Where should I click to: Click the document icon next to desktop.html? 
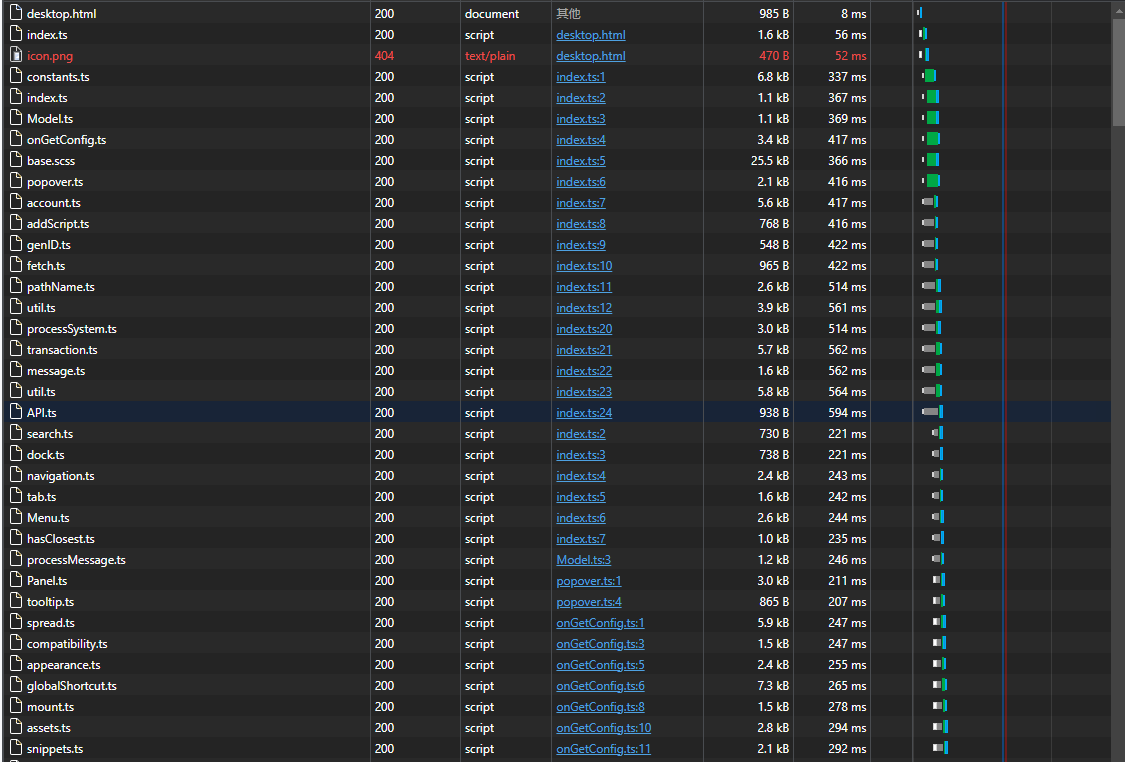[x=16, y=14]
